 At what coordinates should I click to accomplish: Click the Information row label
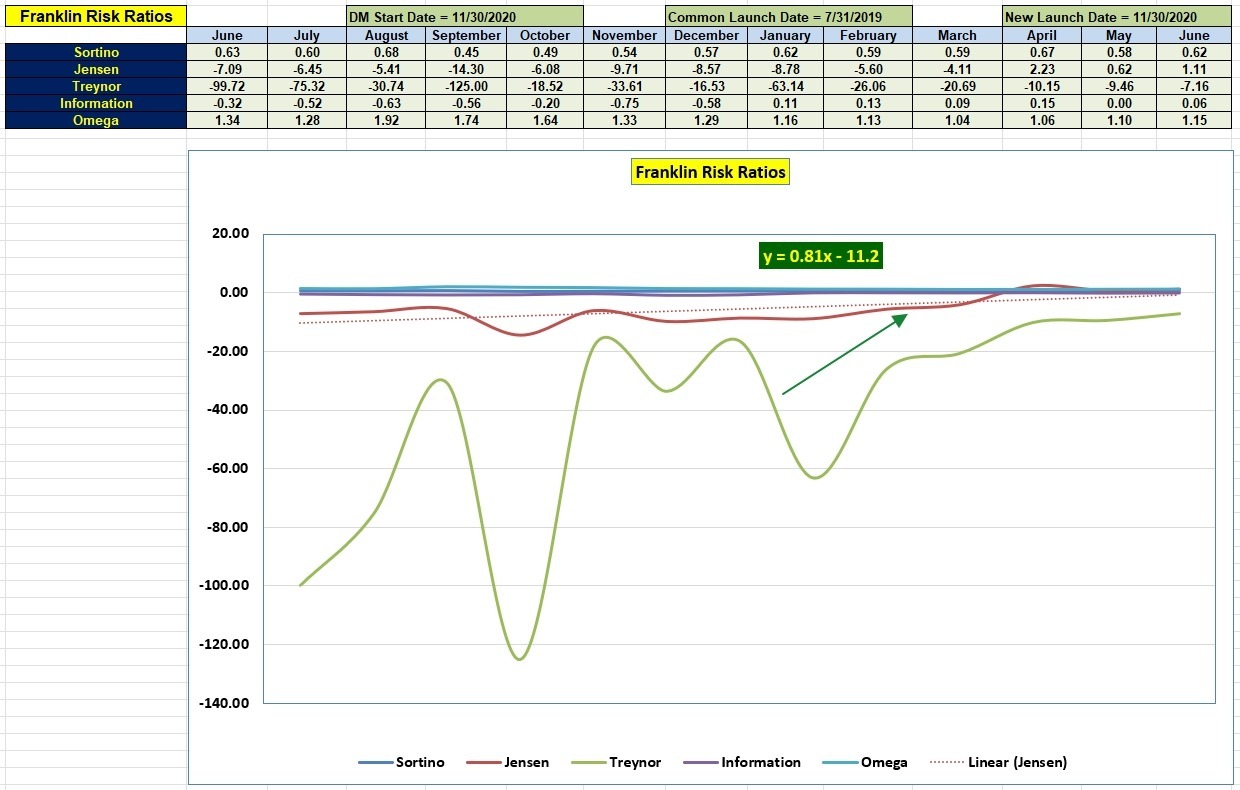[x=96, y=103]
